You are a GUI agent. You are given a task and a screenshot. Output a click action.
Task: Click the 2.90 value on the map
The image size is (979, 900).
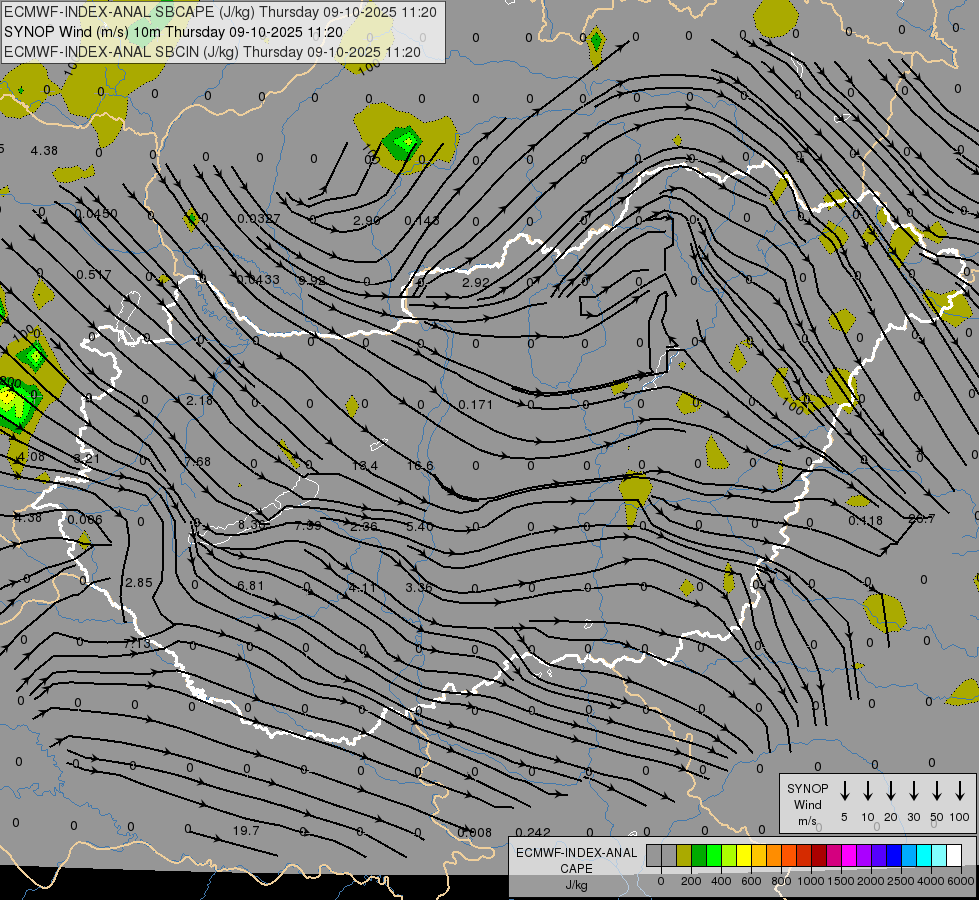click(x=367, y=220)
